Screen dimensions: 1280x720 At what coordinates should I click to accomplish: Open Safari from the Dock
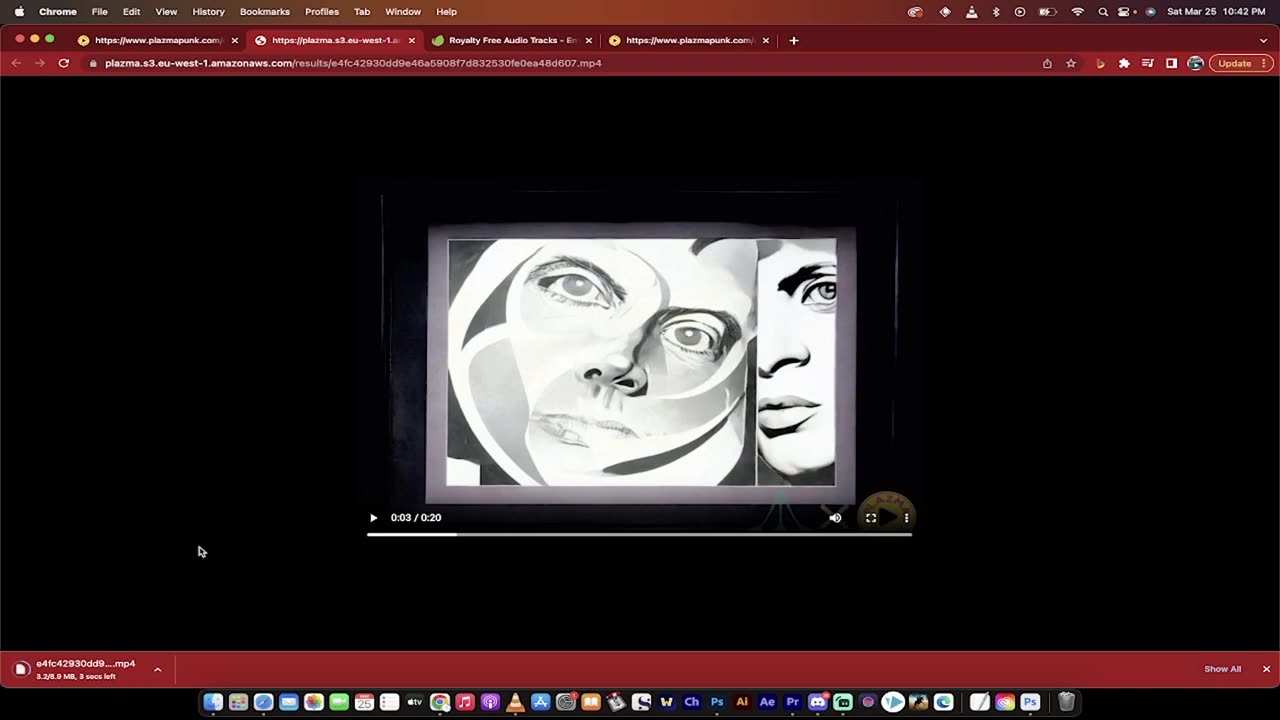click(263, 702)
